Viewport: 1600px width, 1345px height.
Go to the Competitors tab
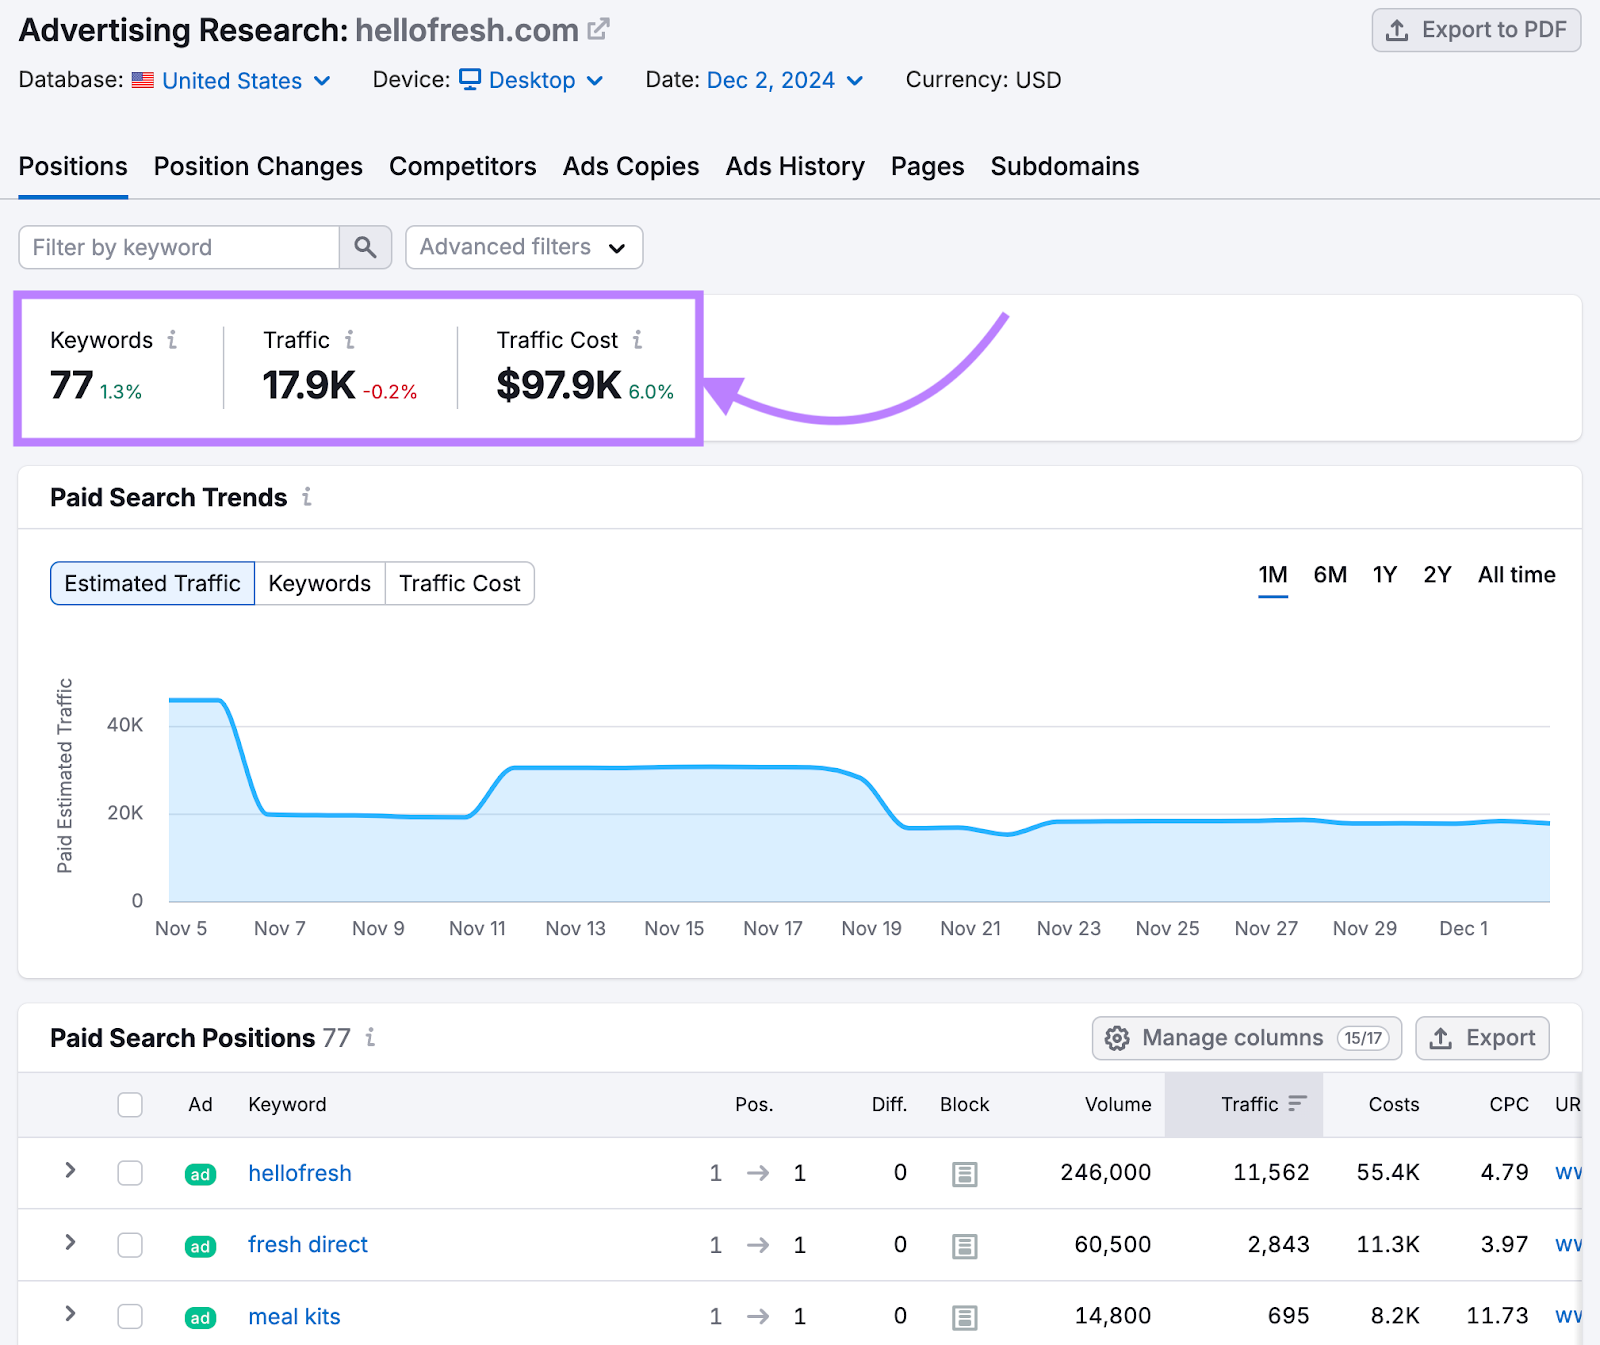pos(463,166)
